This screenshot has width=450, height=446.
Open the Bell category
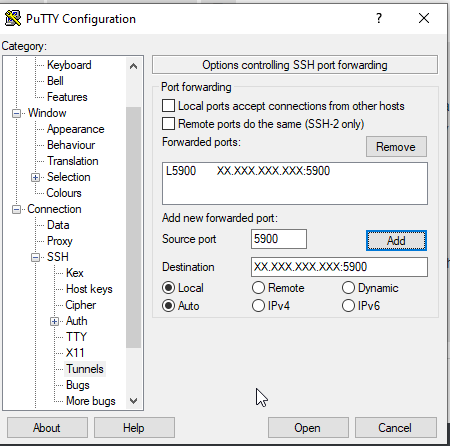pyautogui.click(x=55, y=81)
